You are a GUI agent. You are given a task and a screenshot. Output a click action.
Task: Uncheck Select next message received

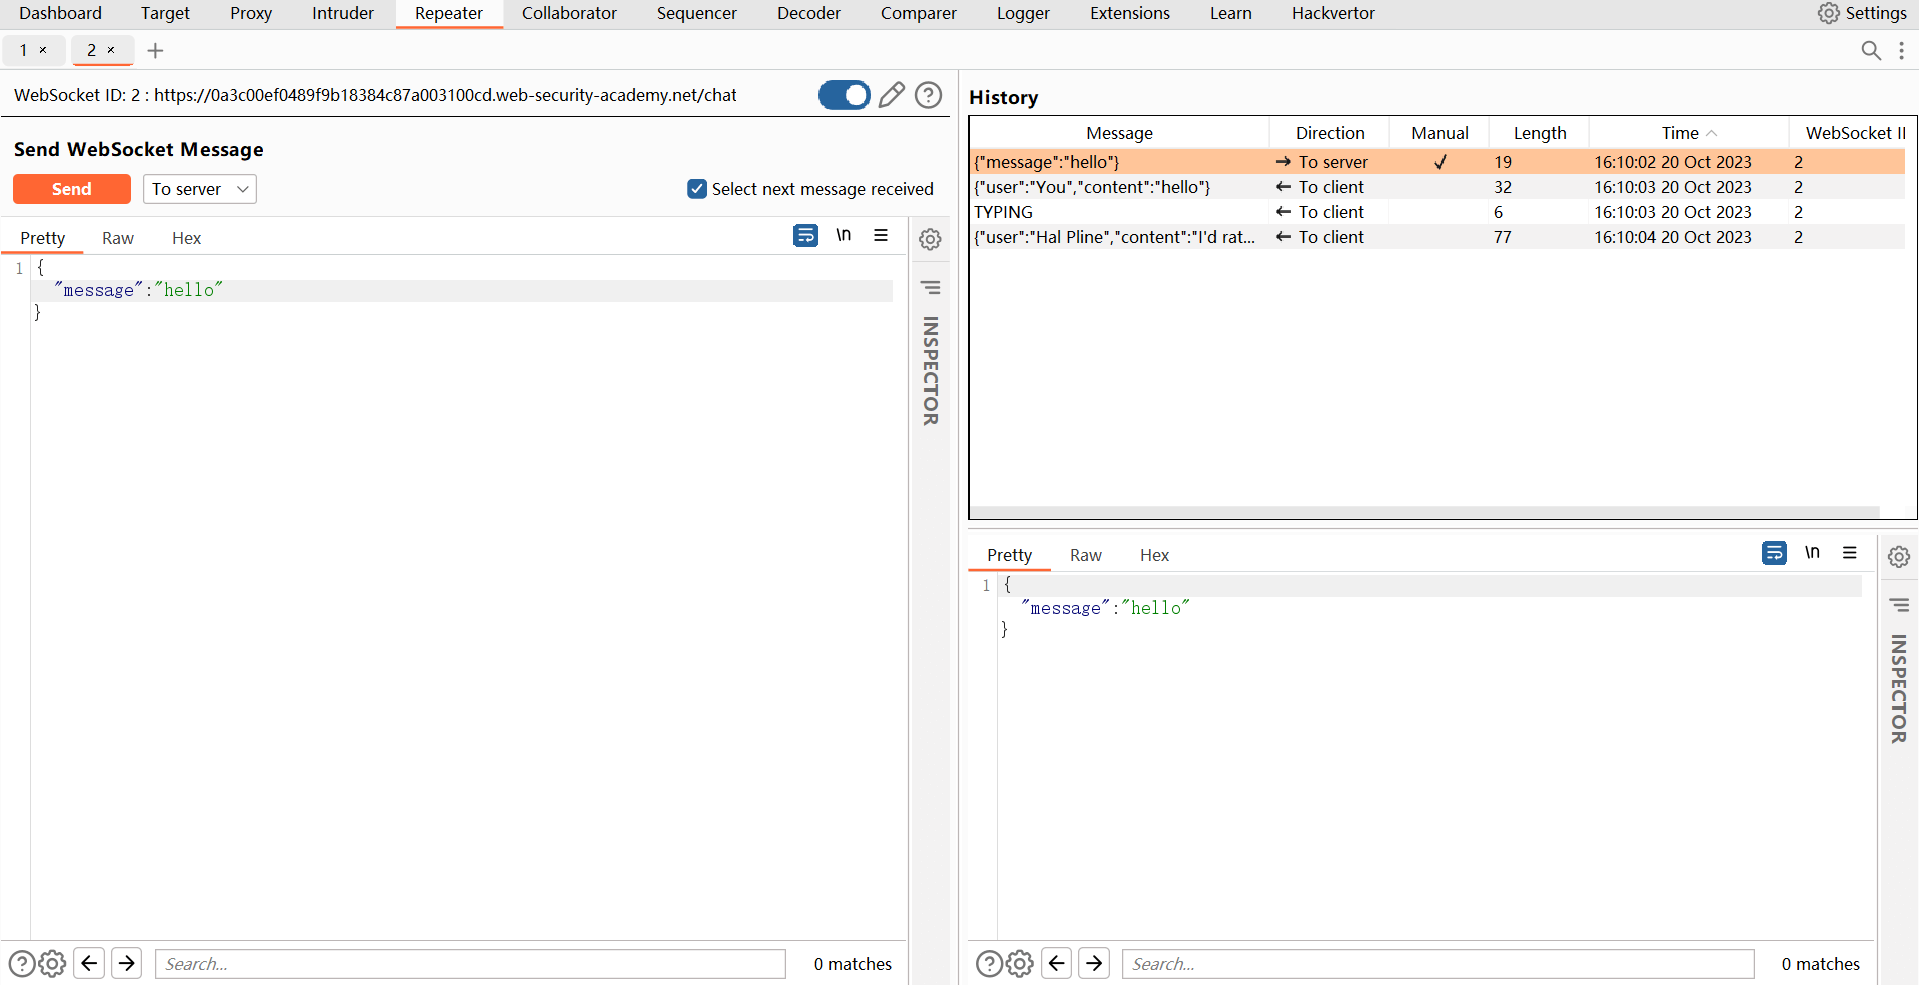click(697, 189)
